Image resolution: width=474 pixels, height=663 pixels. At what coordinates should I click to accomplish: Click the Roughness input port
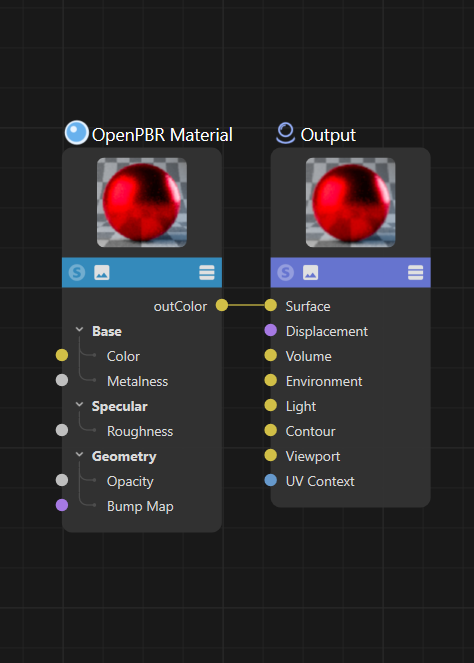coord(62,430)
